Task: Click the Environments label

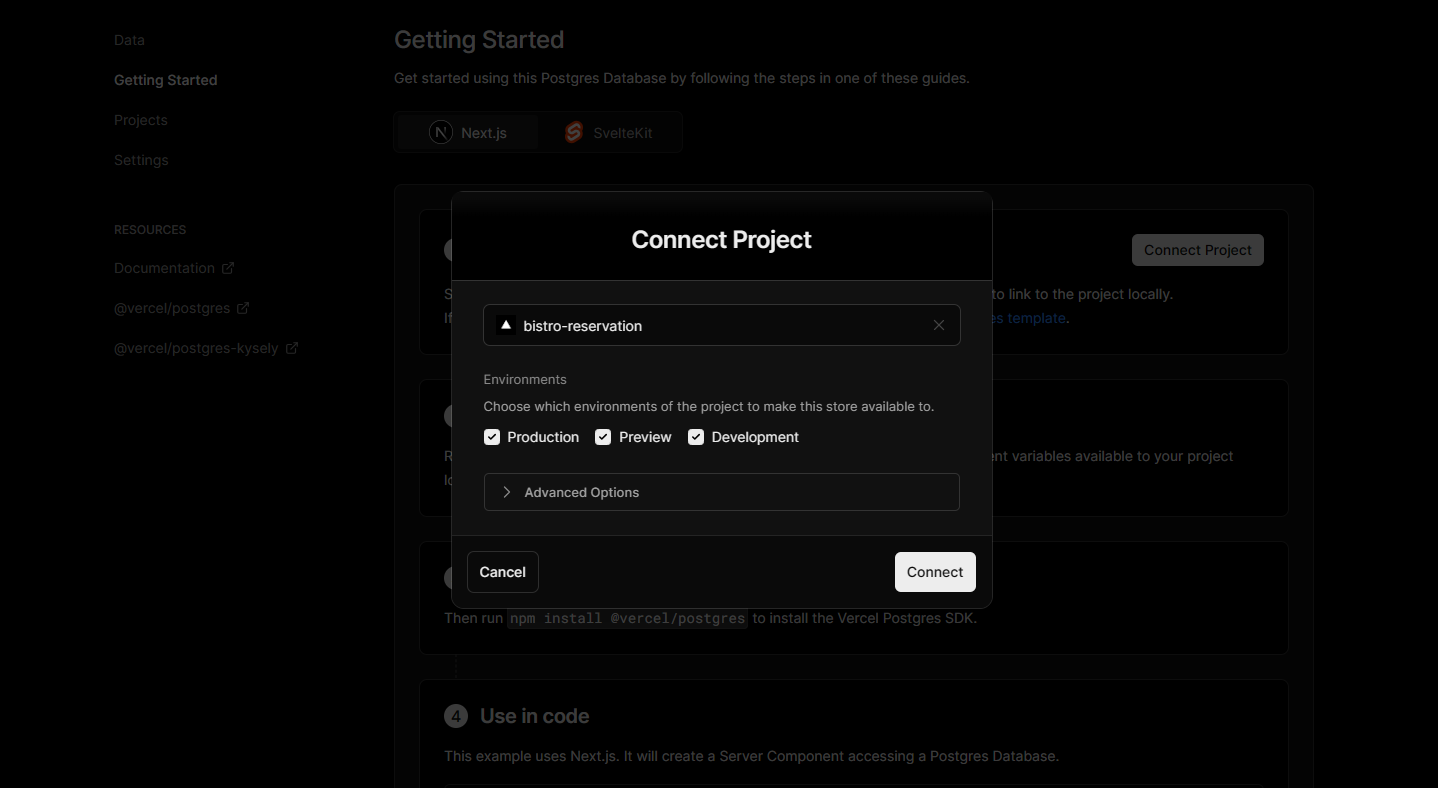Action: pos(525,379)
